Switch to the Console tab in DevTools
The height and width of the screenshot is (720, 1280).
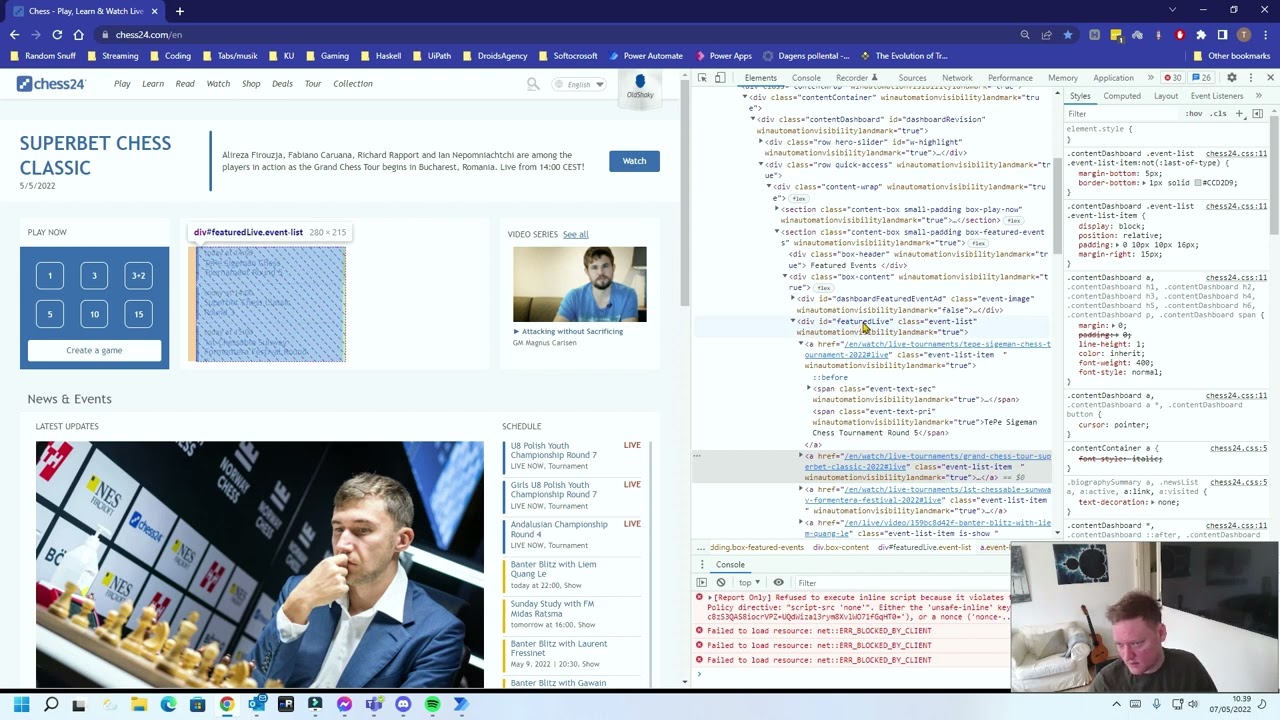806,78
